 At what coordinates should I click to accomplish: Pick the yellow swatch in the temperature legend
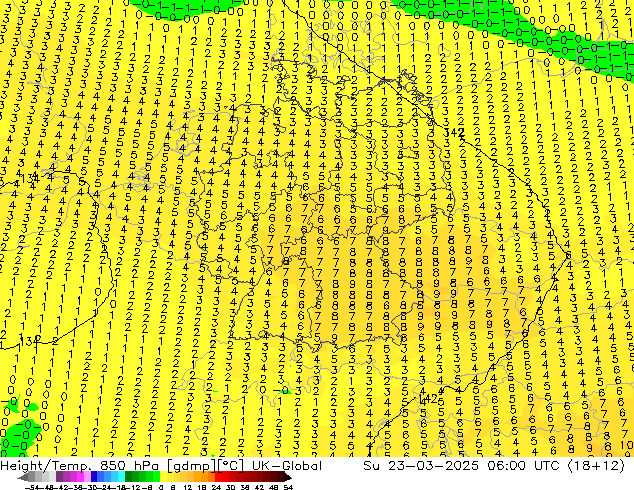[x=163, y=477]
